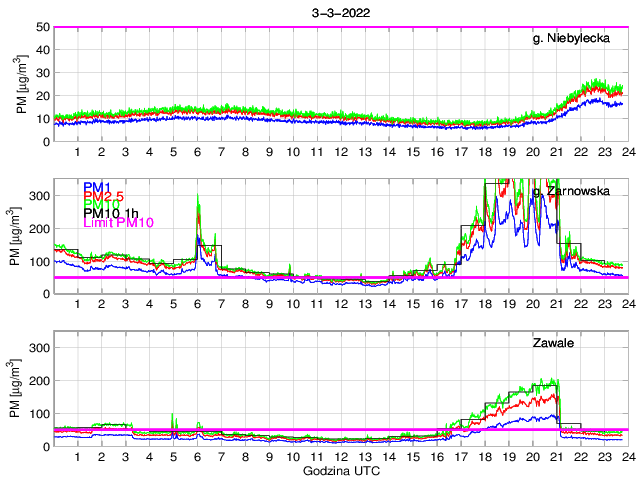Select the PM2.5 legend entry
The height and width of the screenshot is (480, 640).
103,196
